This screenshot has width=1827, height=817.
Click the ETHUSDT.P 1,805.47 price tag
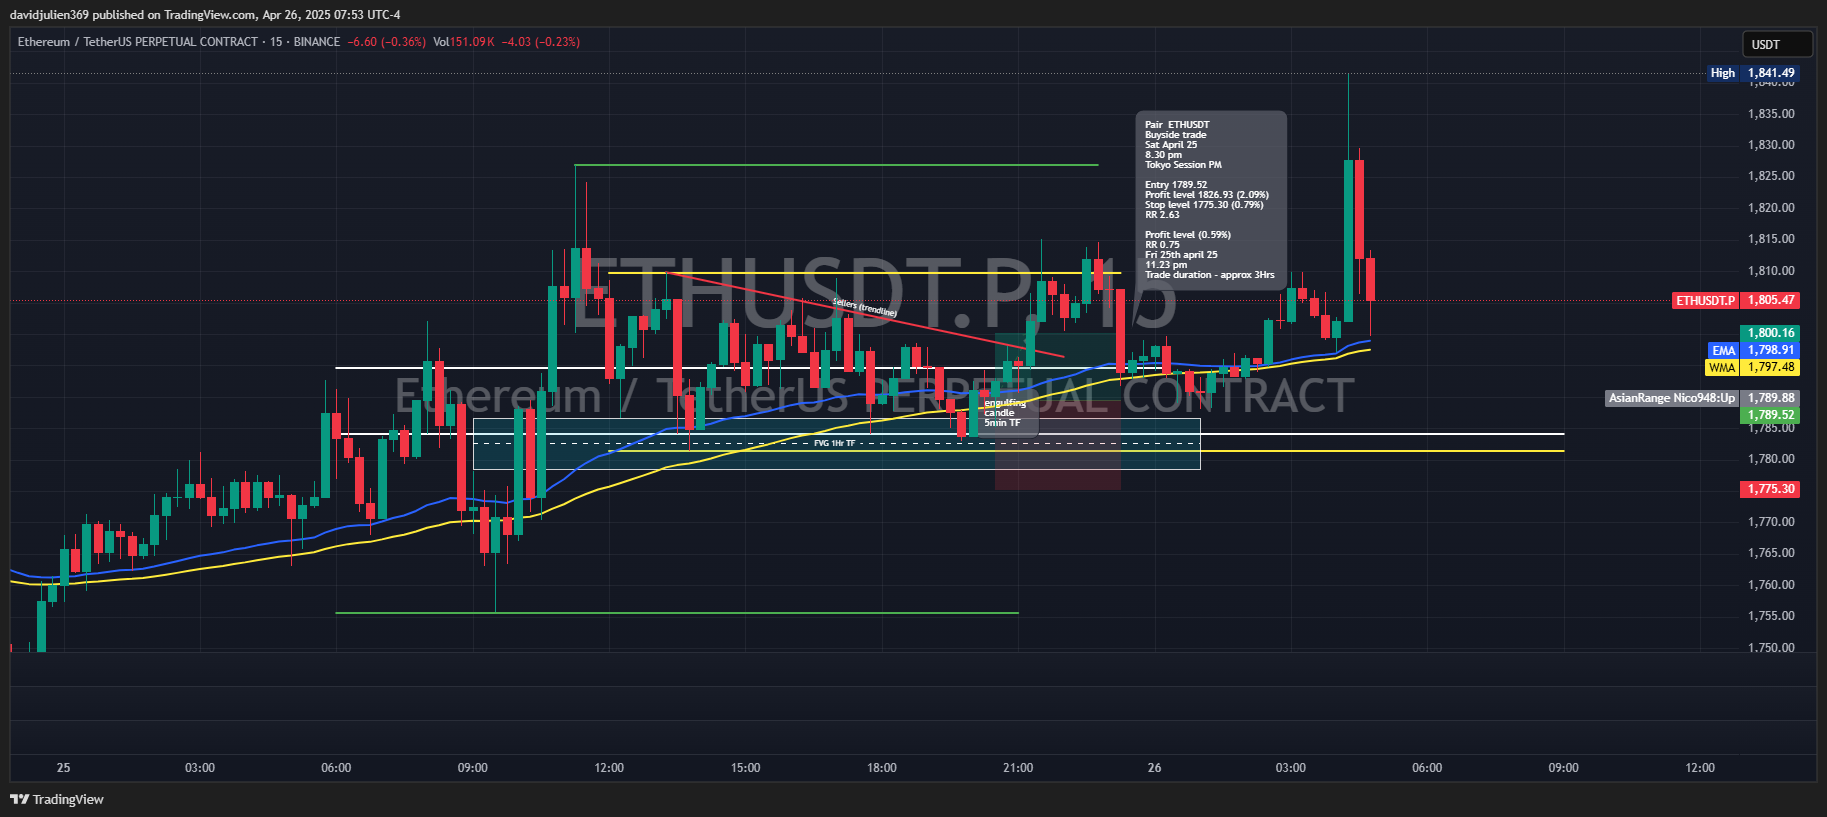click(1735, 300)
